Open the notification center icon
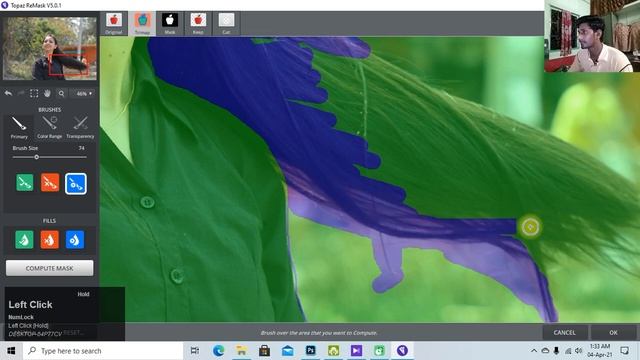 point(624,351)
